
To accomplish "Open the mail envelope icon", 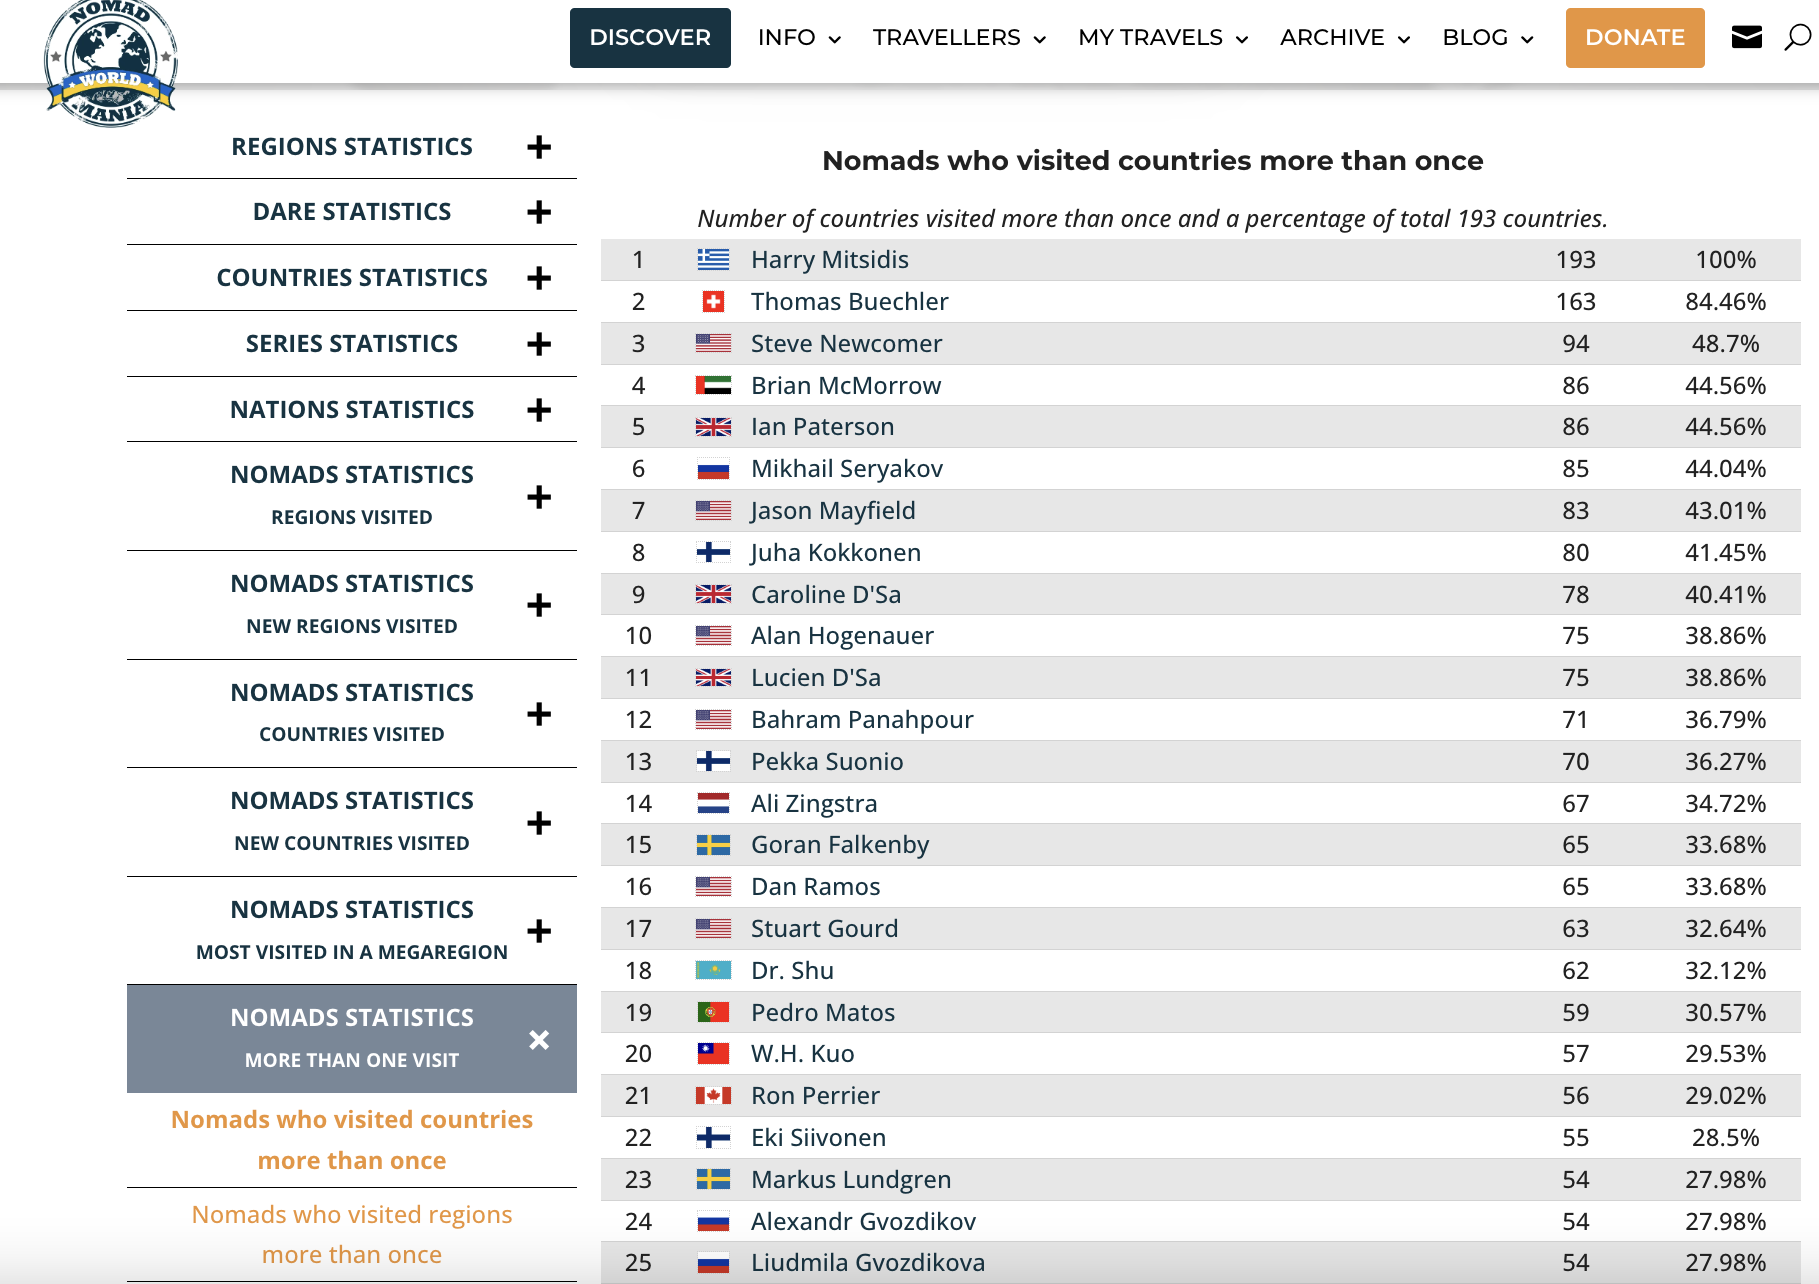I will click(1746, 38).
